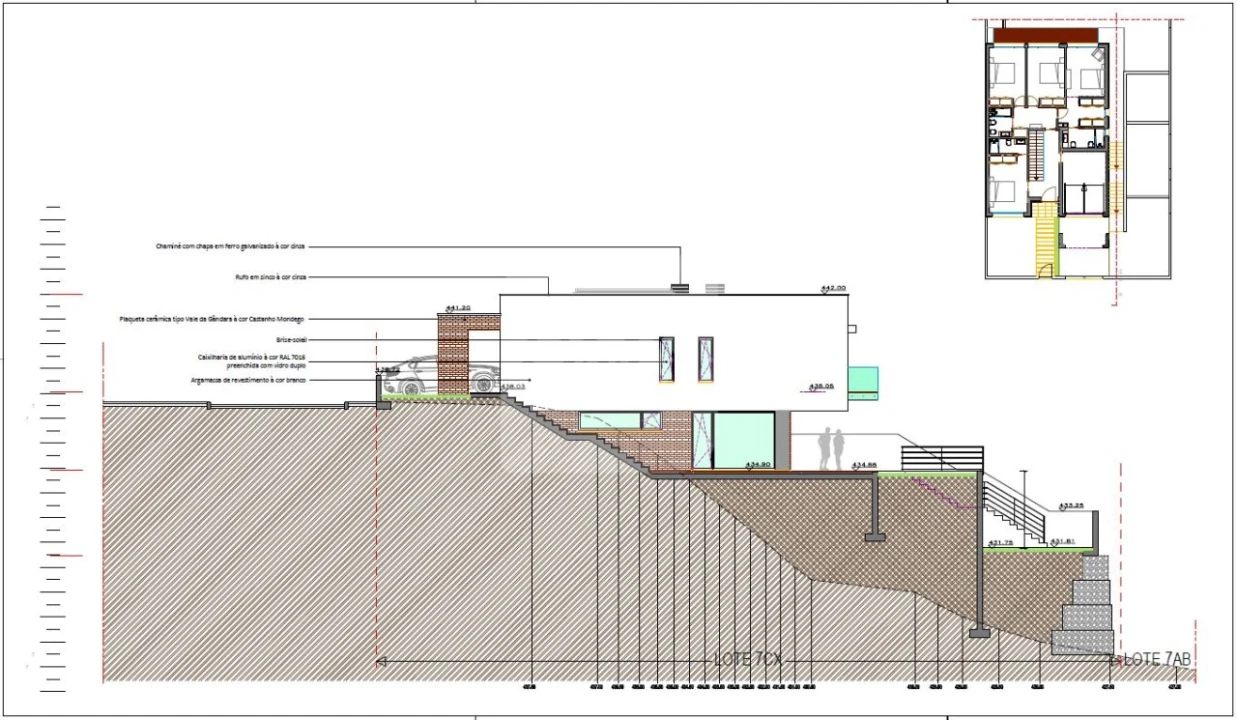Click the 'Brise-soleil' annotation label
This screenshot has height=720, width=1237.
(291, 340)
